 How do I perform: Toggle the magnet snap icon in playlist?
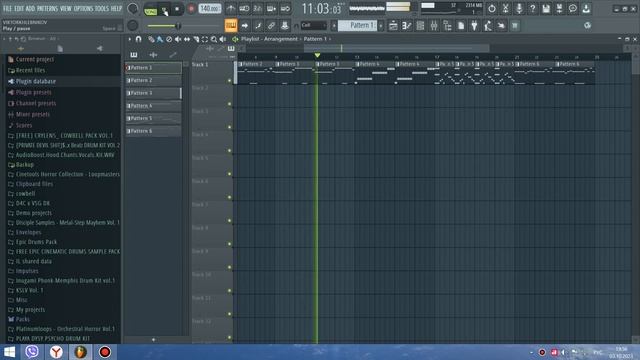(x=138, y=39)
